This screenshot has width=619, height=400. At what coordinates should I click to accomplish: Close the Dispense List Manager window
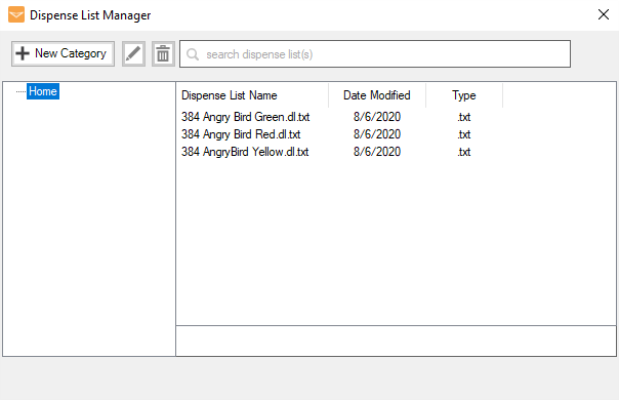(x=603, y=15)
